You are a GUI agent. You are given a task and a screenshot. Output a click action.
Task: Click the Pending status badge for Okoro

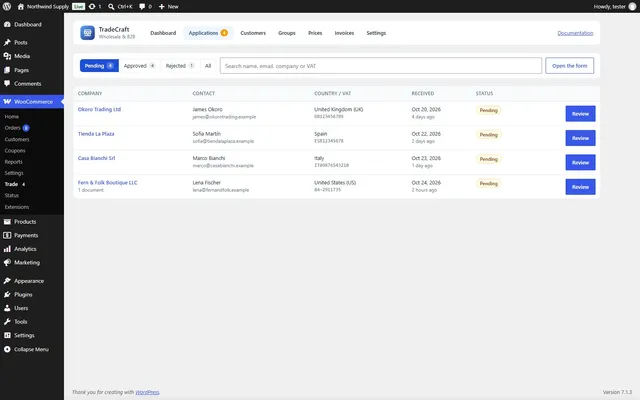click(489, 110)
